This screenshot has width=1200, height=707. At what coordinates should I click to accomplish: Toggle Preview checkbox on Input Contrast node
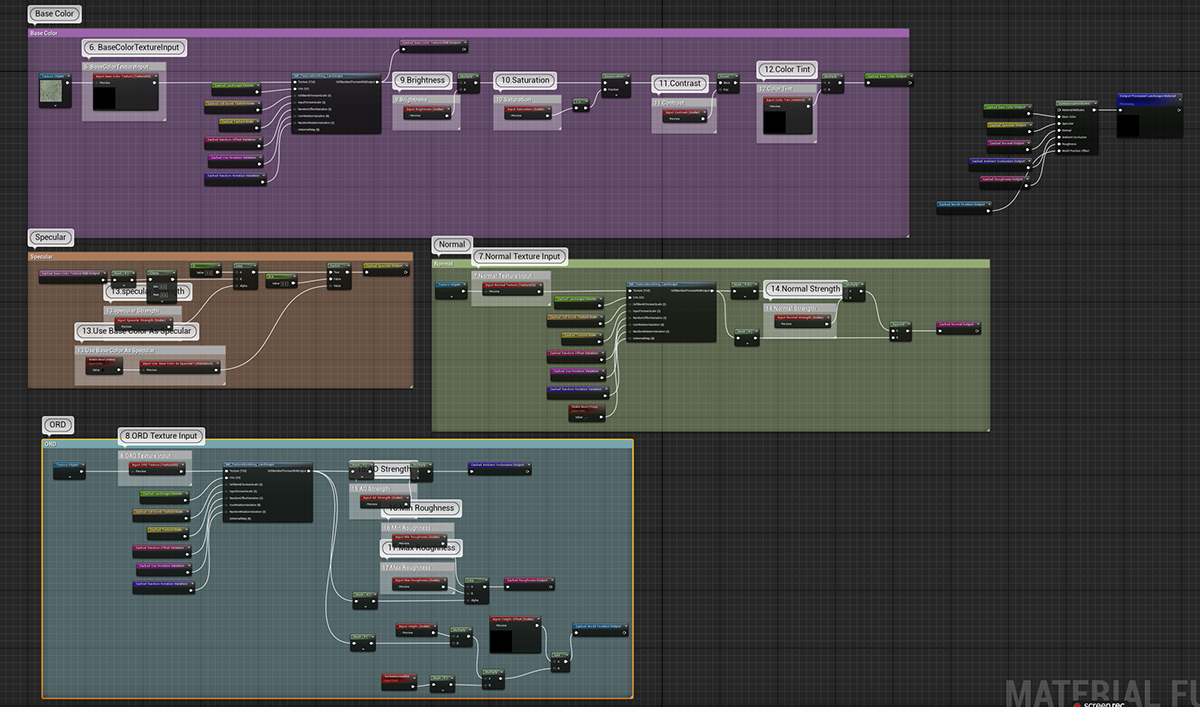point(666,118)
